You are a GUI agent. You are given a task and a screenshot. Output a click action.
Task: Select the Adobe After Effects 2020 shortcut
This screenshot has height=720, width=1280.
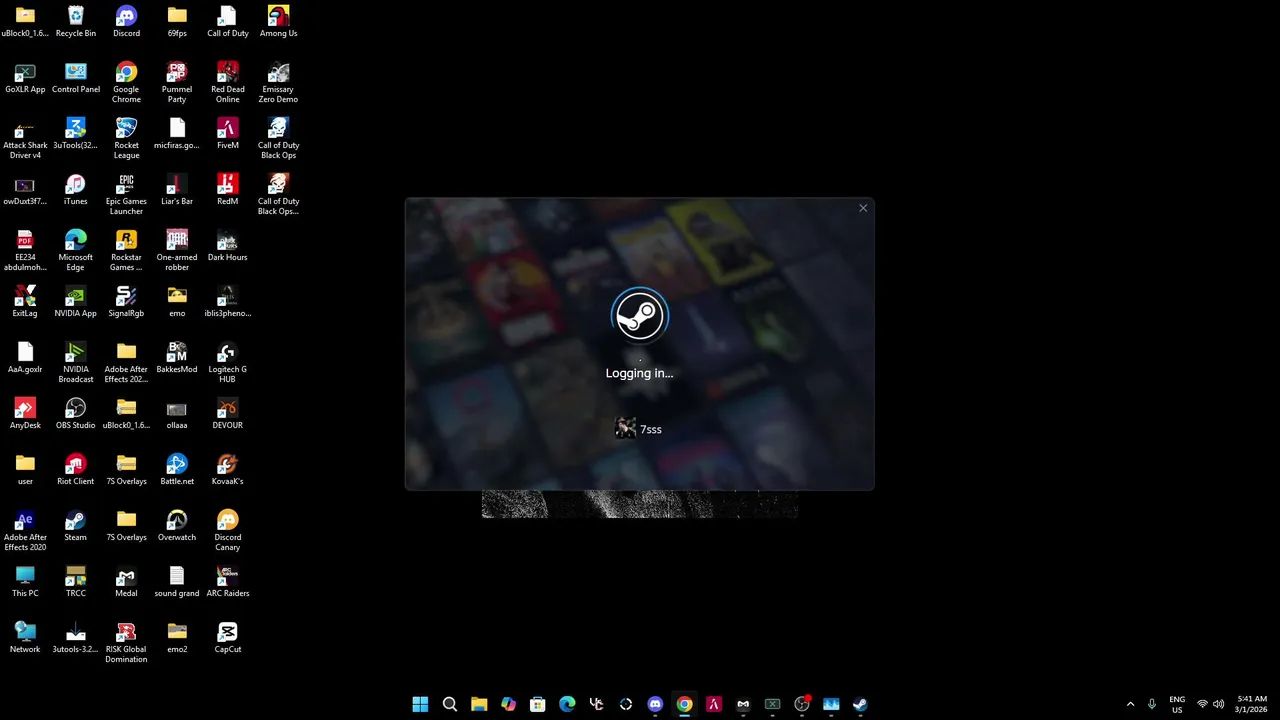click(25, 530)
